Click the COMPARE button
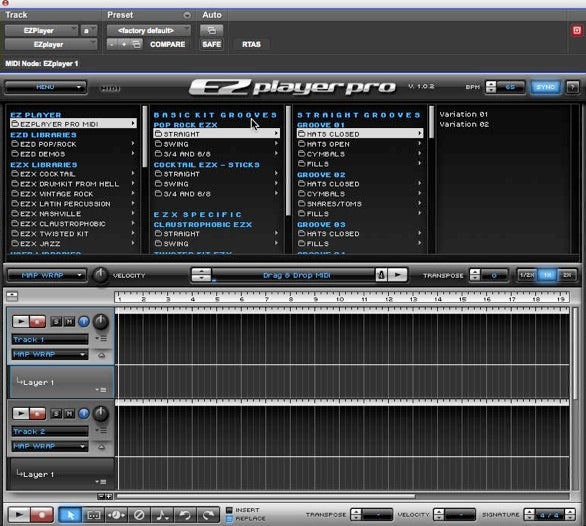586x526 pixels. (167, 44)
